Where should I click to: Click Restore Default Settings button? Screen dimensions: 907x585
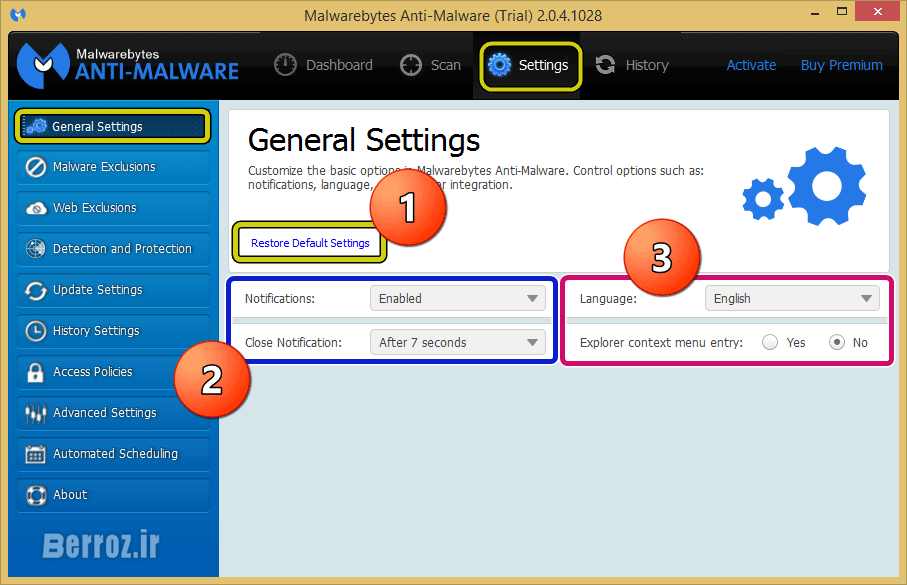(310, 243)
